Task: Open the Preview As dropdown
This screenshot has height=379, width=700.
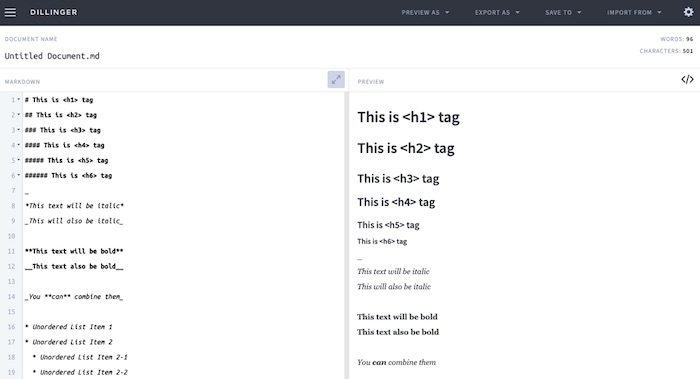Action: coord(425,12)
